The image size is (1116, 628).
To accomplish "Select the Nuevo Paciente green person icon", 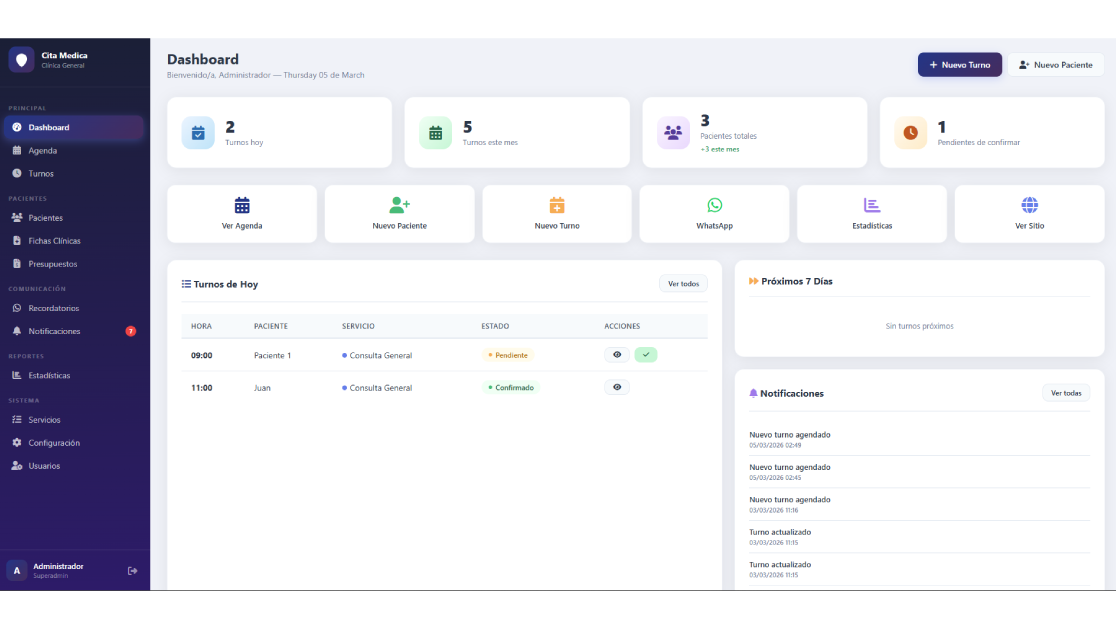I will 399,205.
